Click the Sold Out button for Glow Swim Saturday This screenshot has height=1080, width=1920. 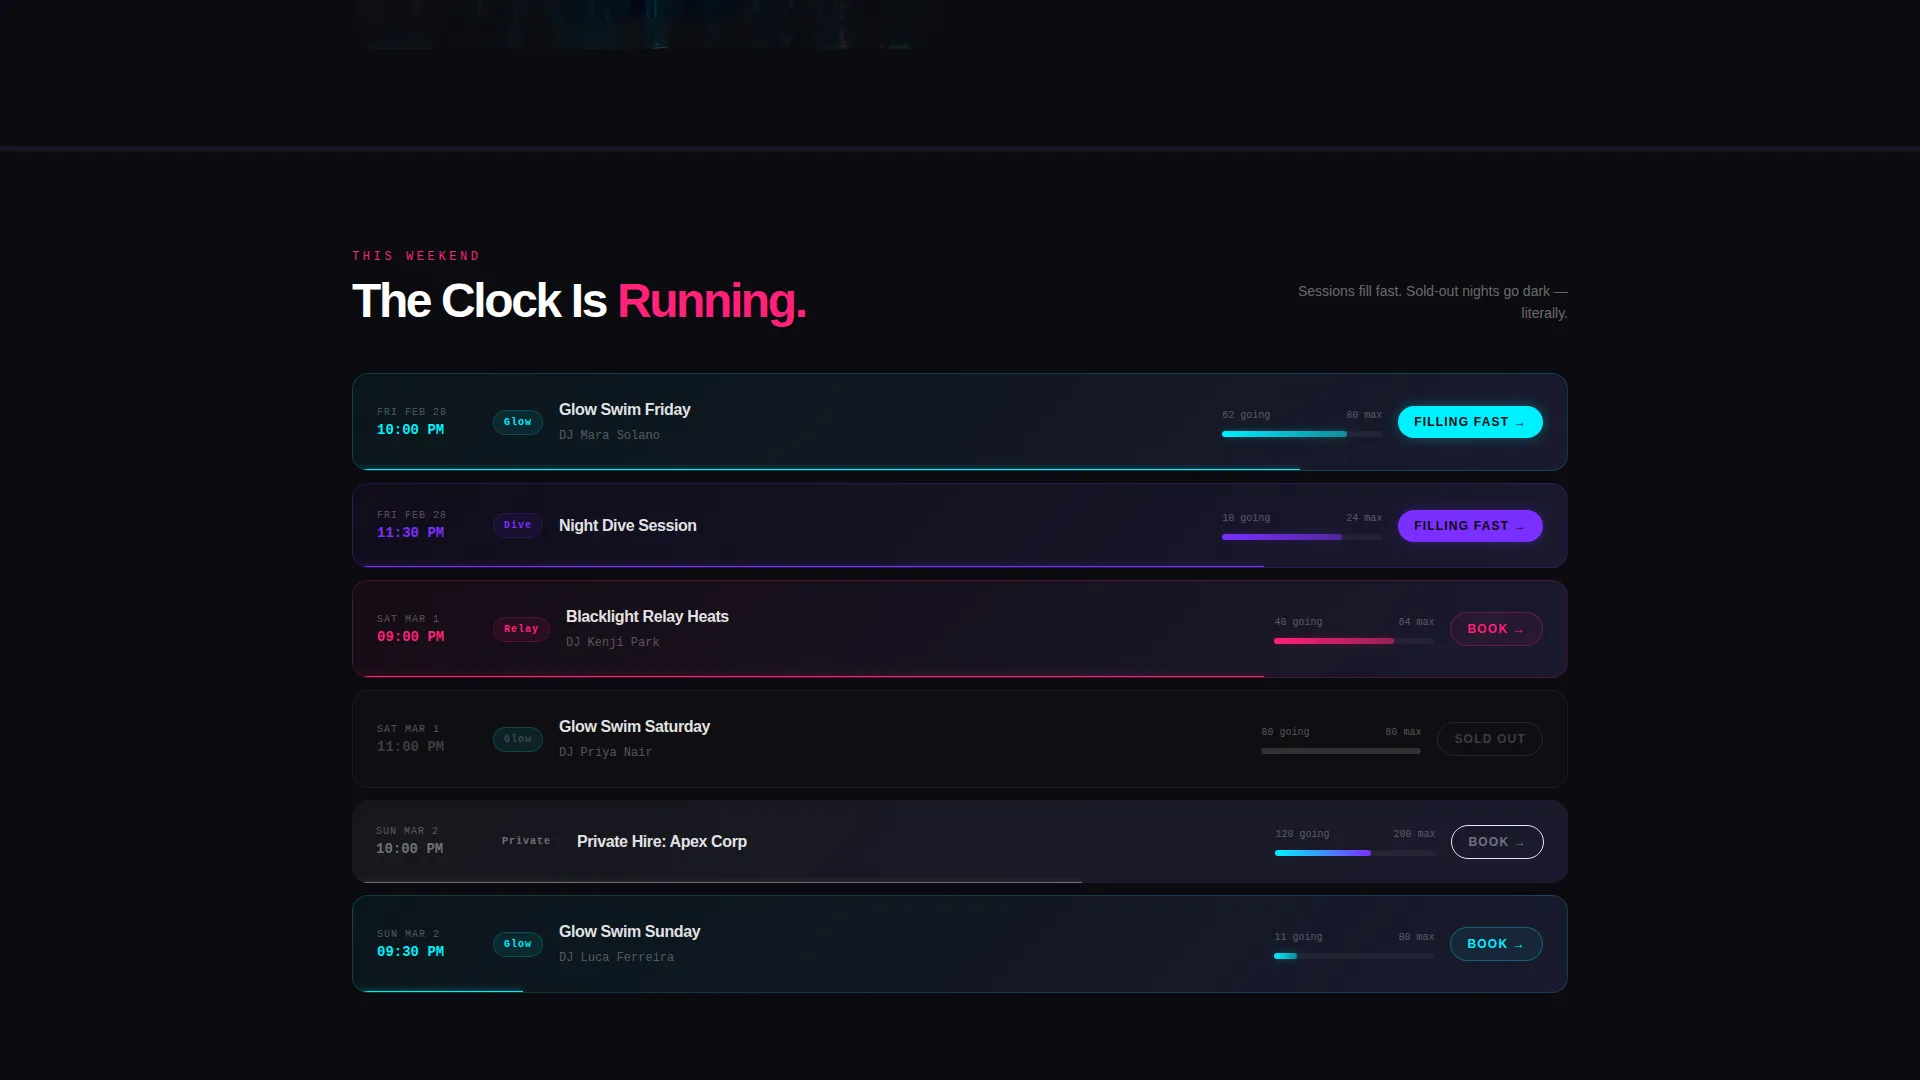[1489, 739]
